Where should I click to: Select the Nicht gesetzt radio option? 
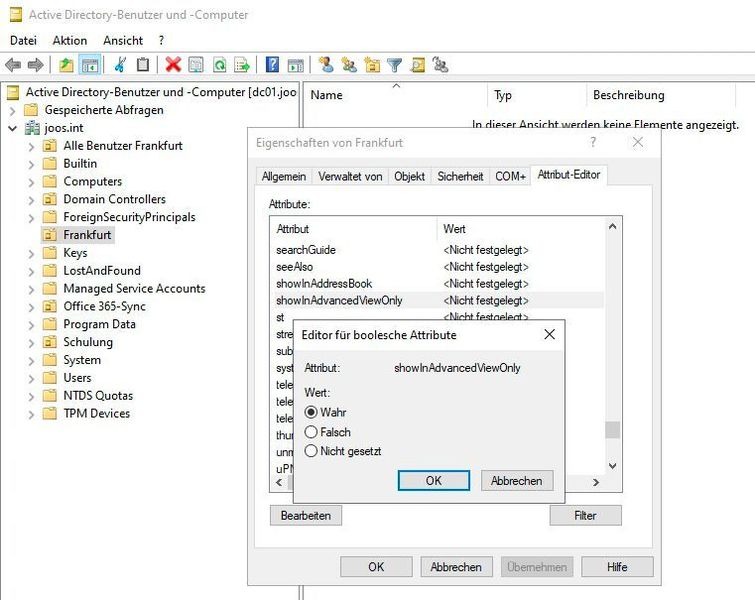(311, 451)
